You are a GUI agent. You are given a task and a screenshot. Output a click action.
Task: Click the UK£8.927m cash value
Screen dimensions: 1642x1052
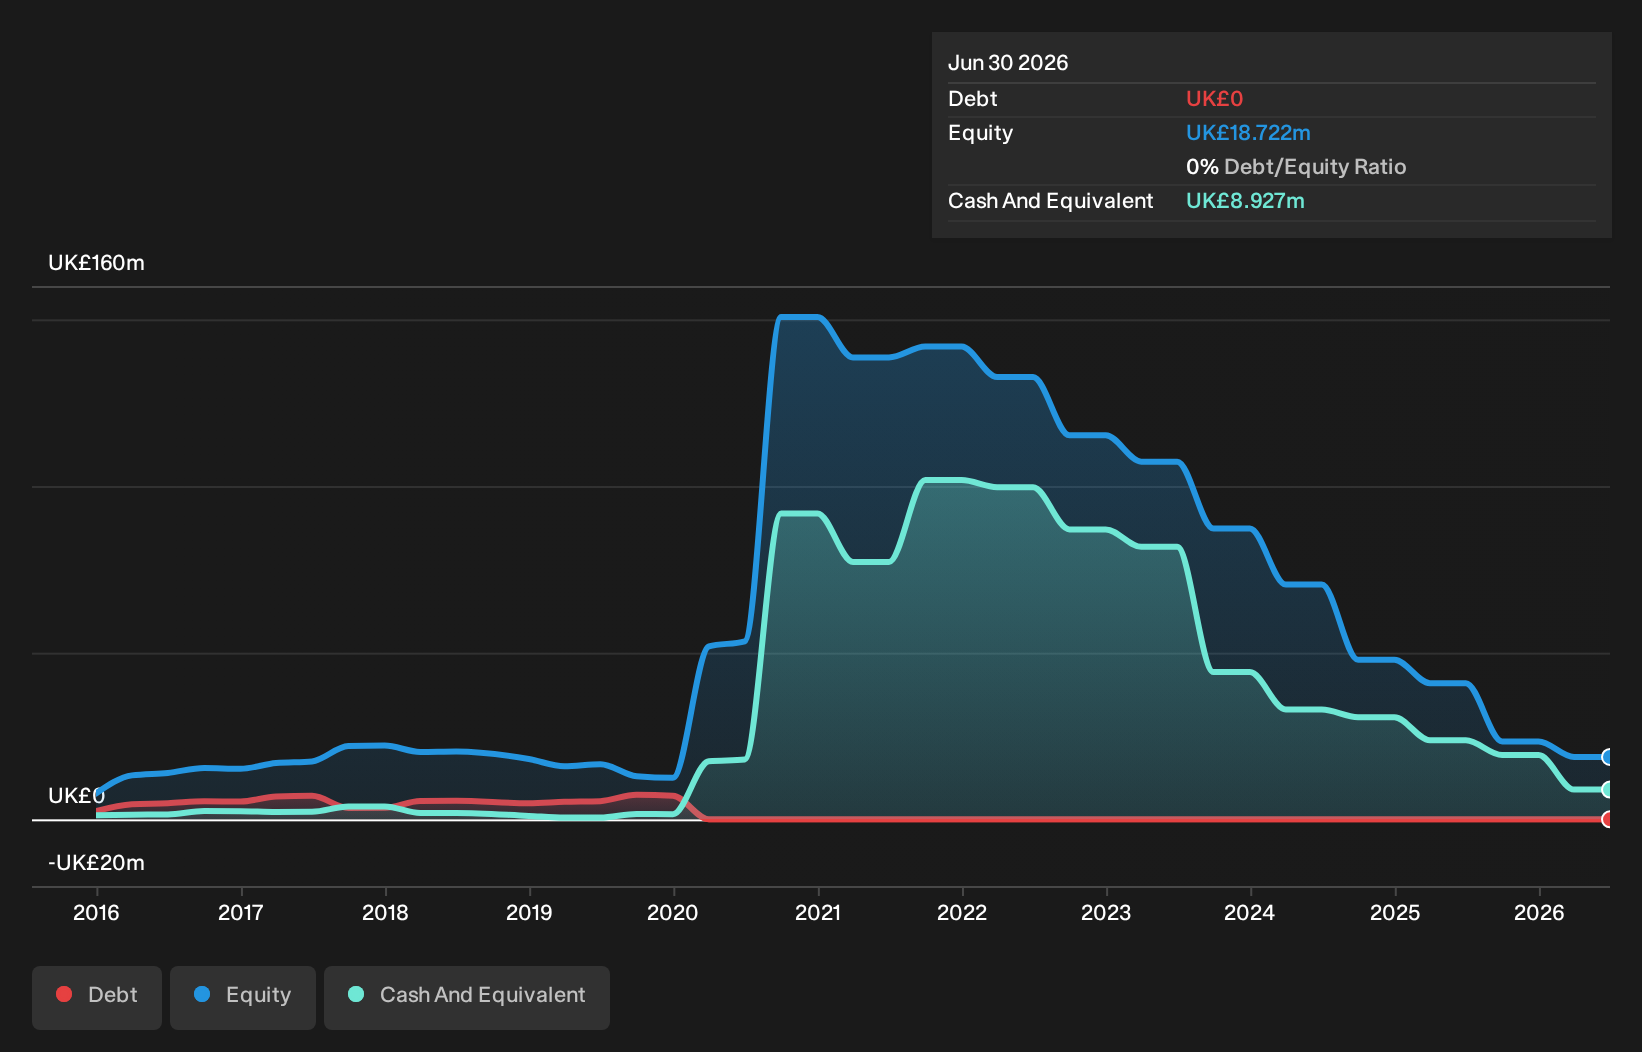pyautogui.click(x=1245, y=201)
